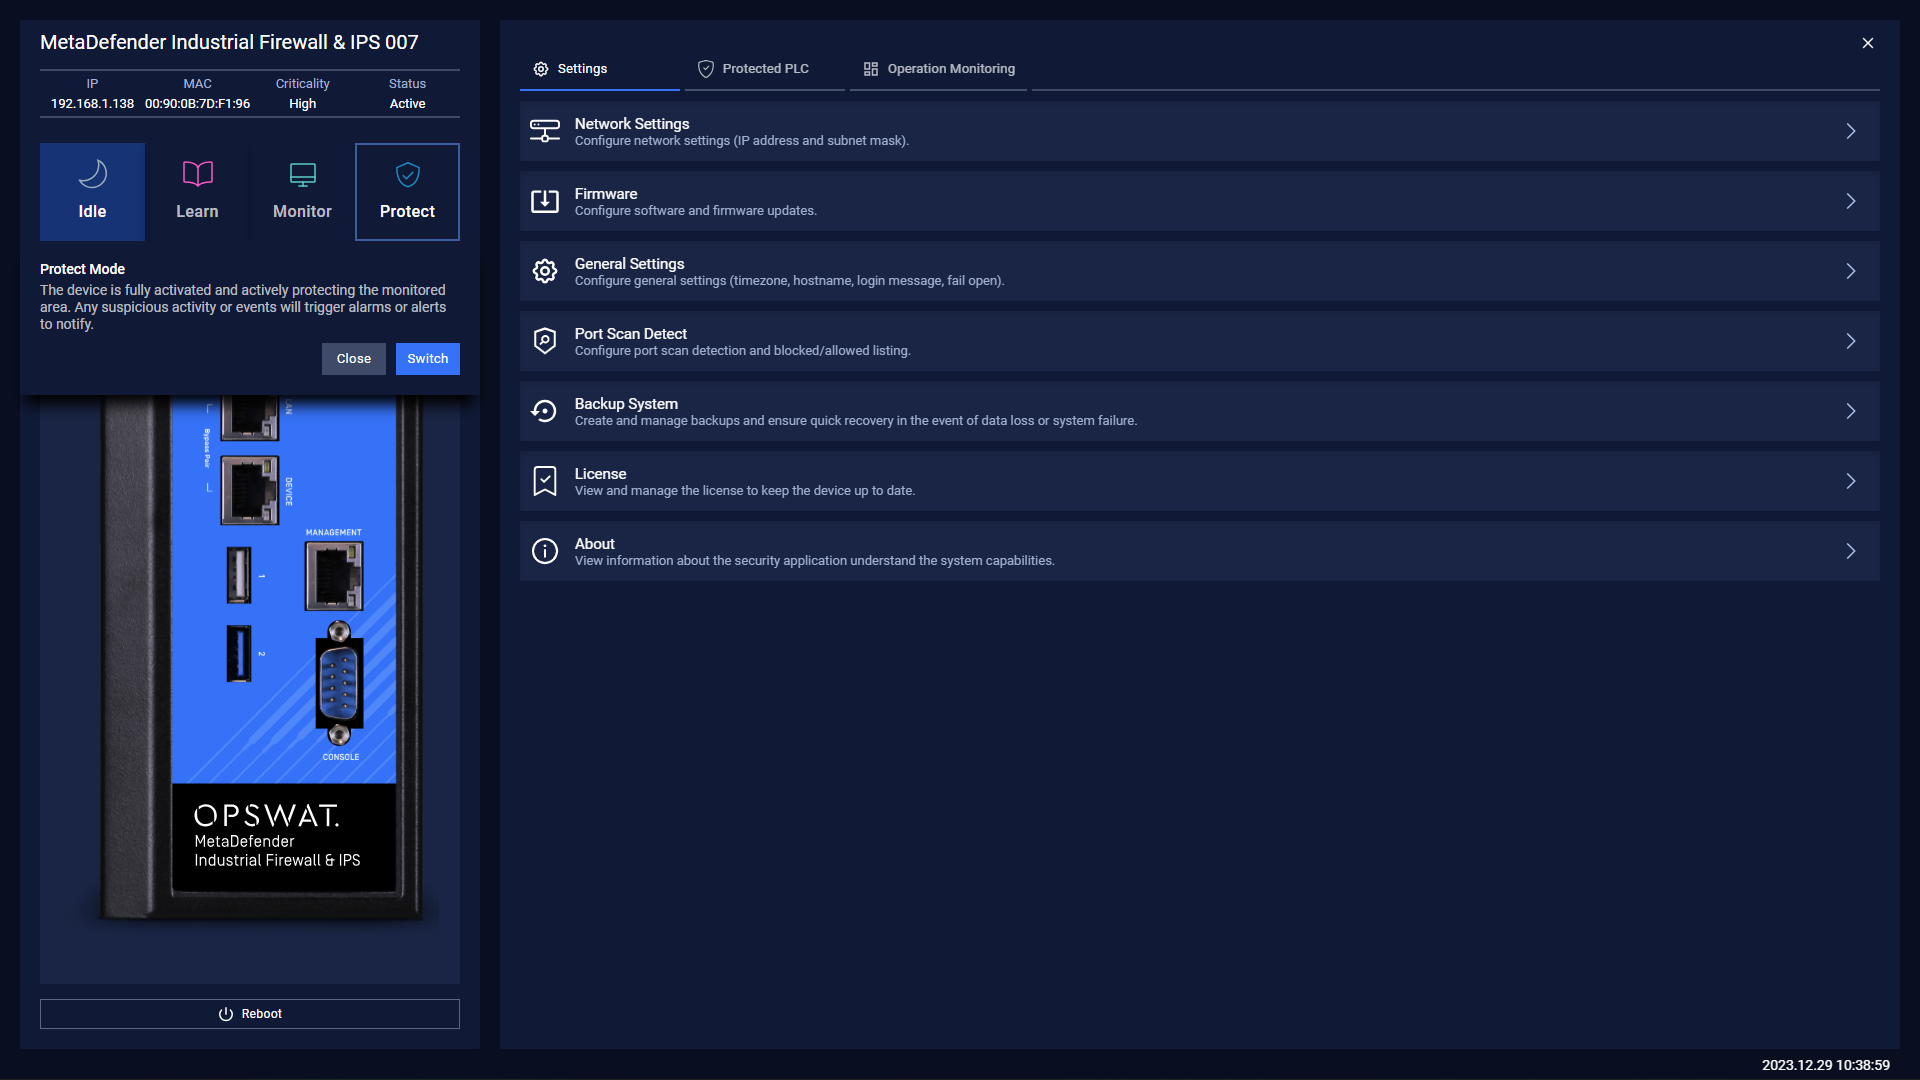Click the About info icon
The height and width of the screenshot is (1080, 1920).
tap(545, 551)
